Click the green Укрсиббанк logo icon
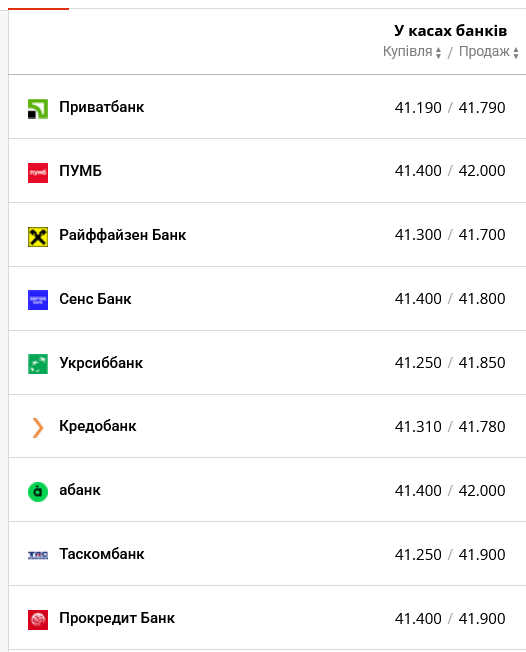Image resolution: width=526 pixels, height=652 pixels. click(38, 364)
